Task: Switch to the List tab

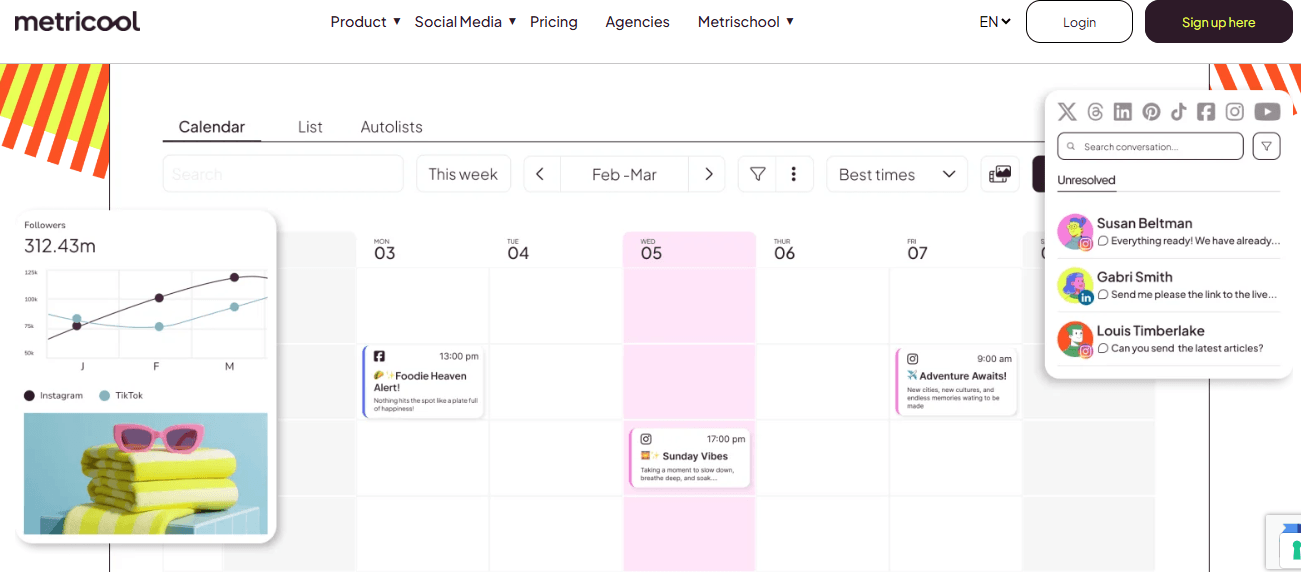Action: [x=310, y=127]
